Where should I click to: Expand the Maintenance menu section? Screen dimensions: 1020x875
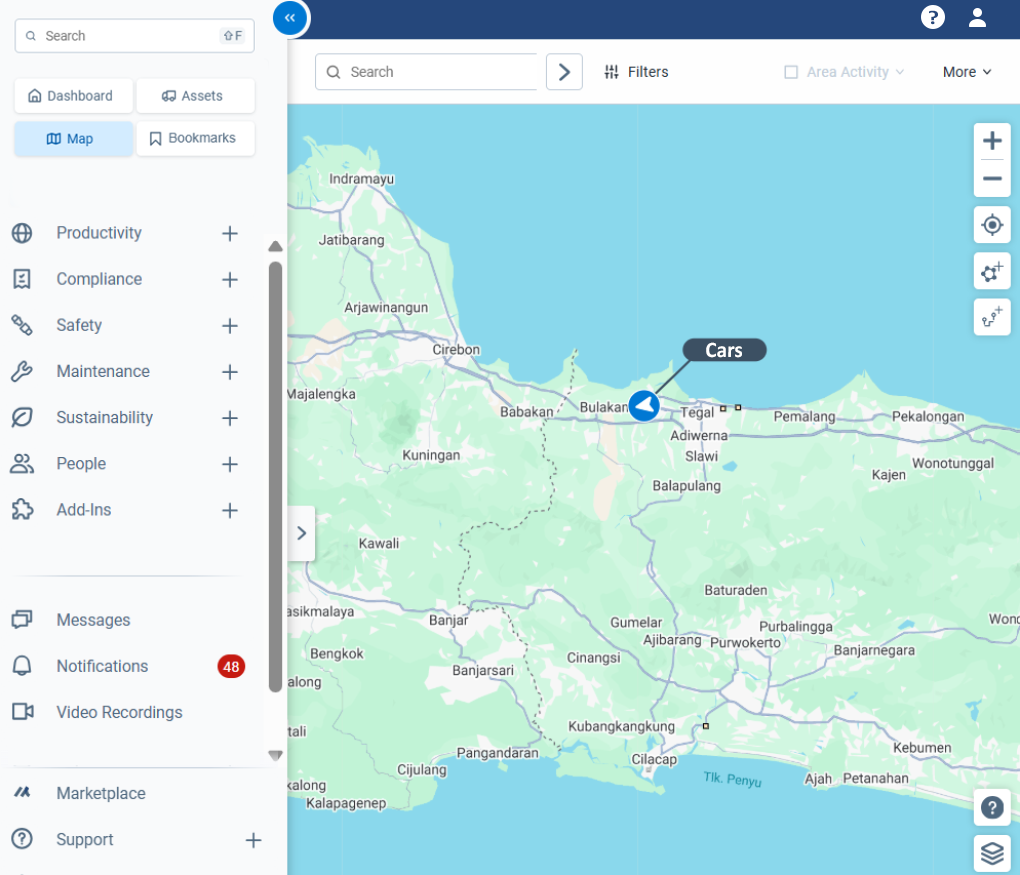(229, 372)
